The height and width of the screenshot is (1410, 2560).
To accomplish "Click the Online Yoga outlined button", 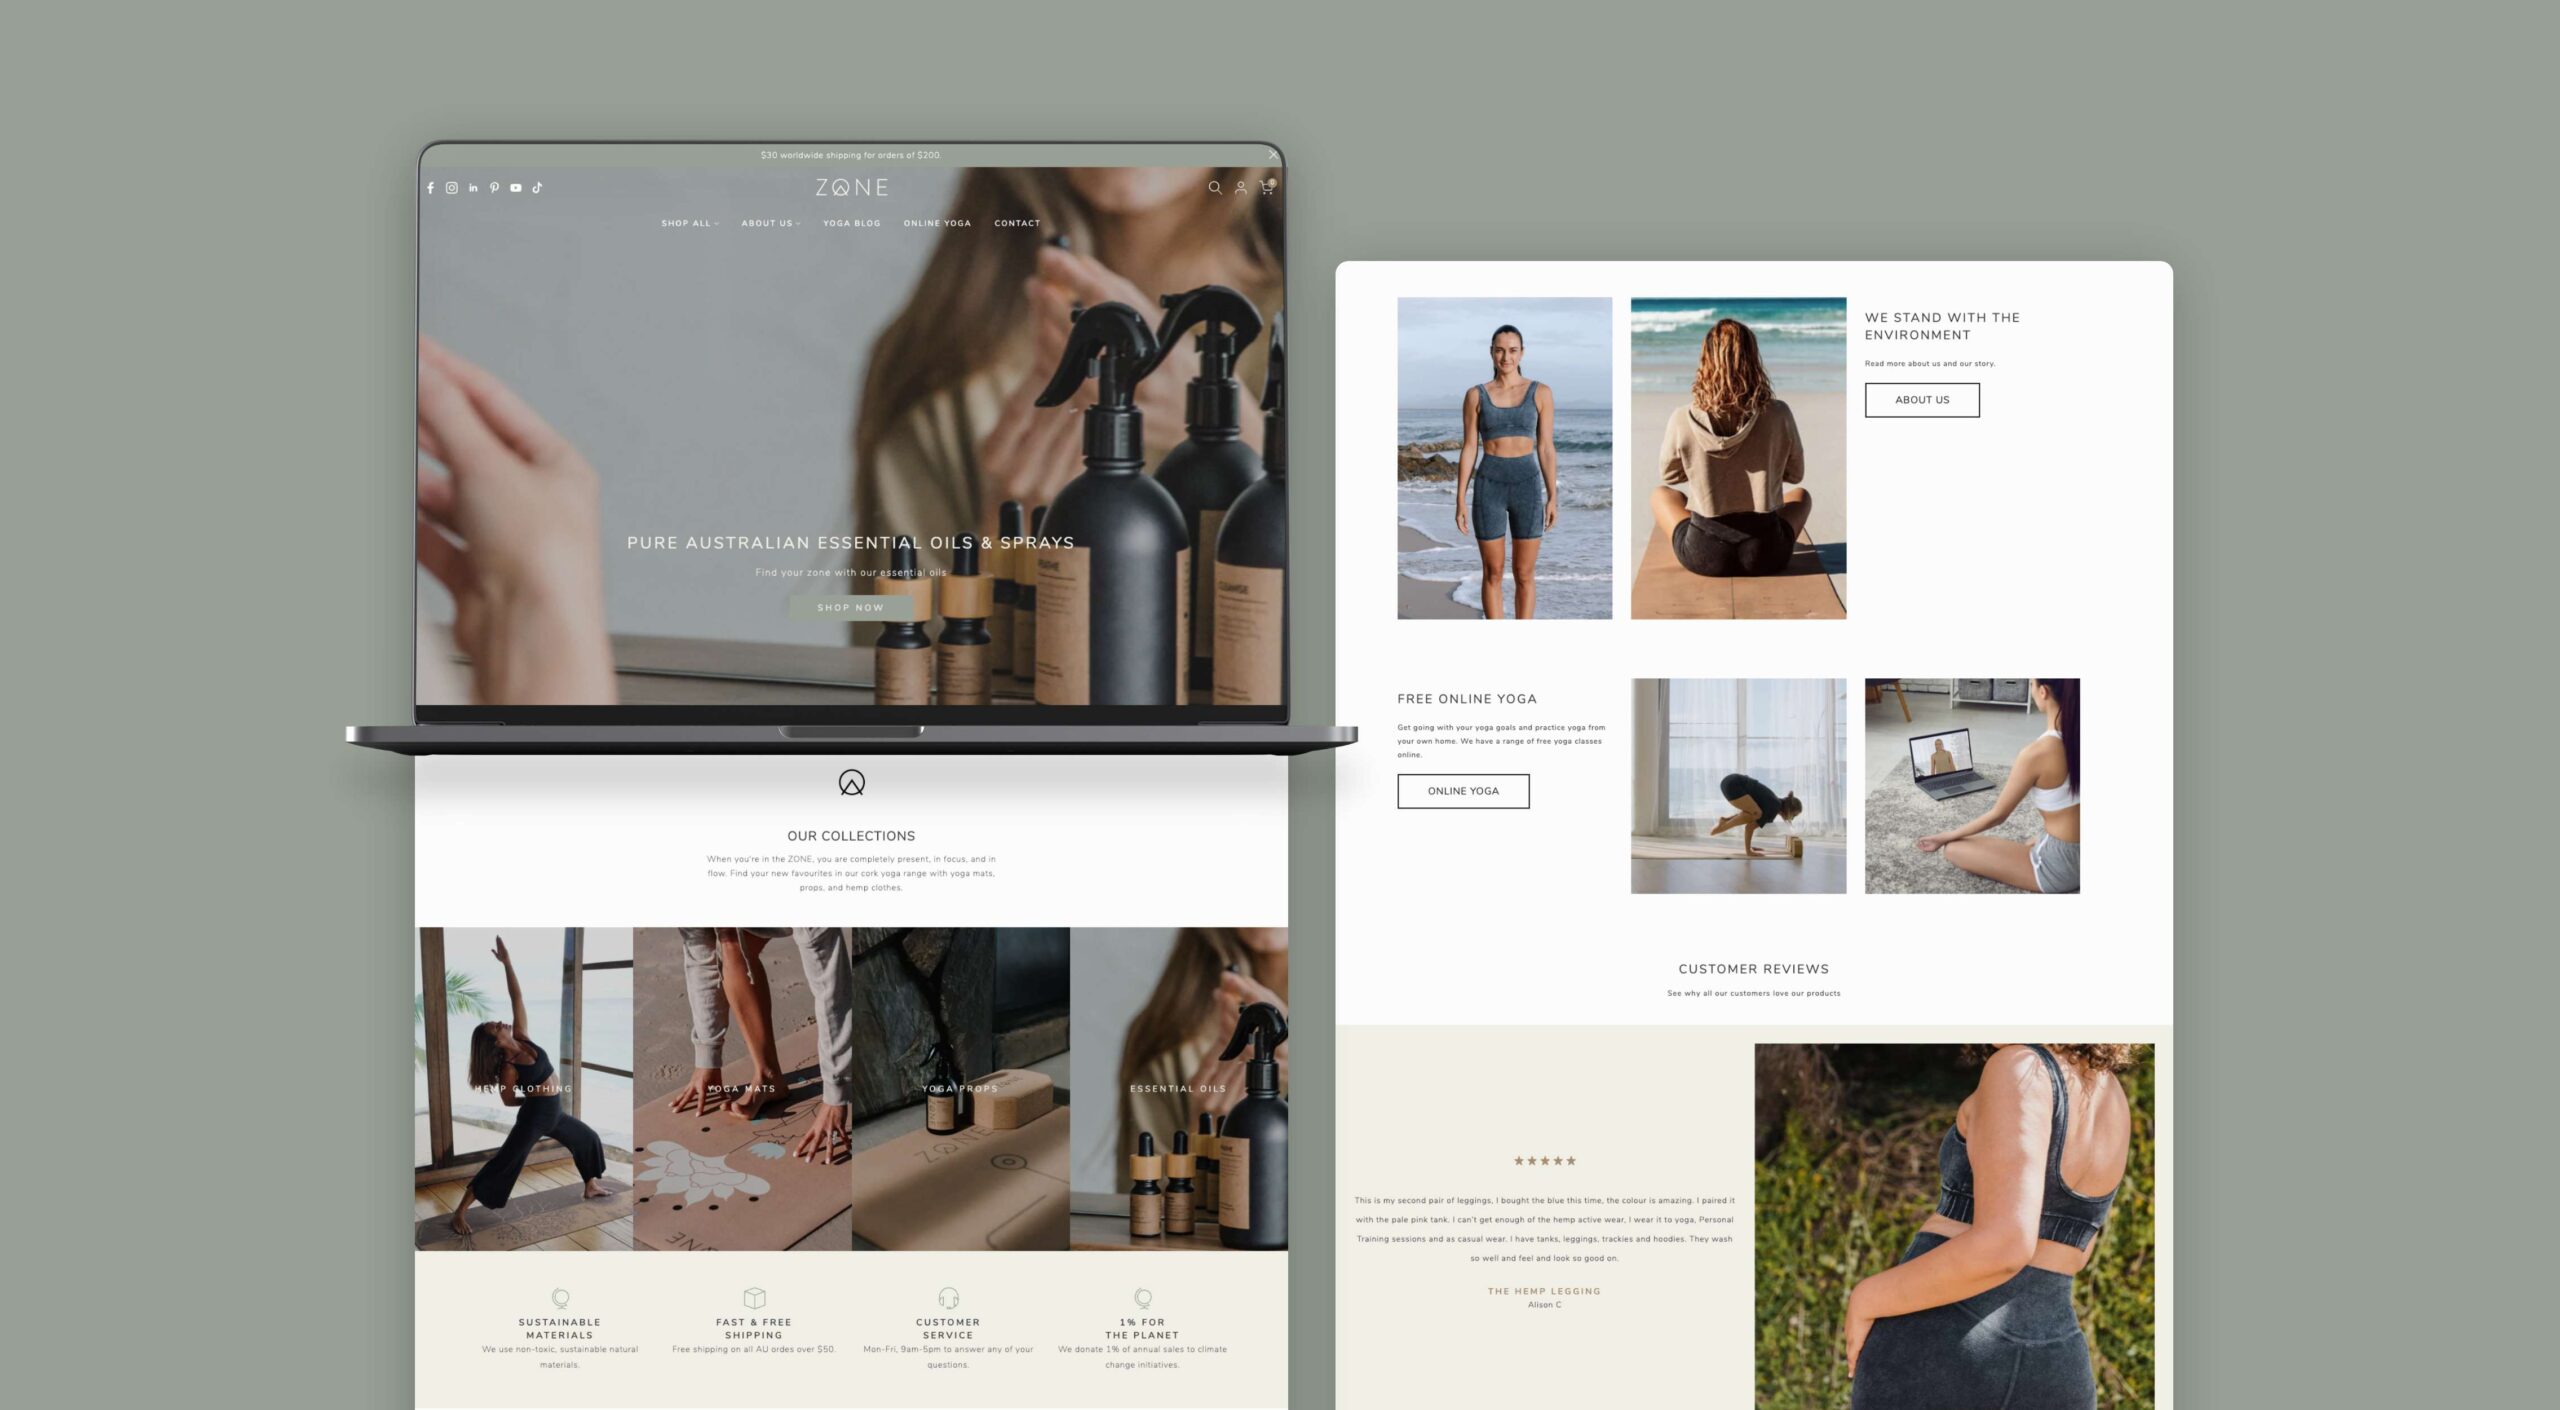I will [x=1463, y=791].
